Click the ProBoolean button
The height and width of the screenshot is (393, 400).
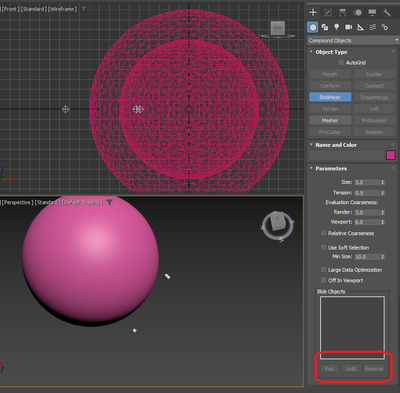[374, 120]
